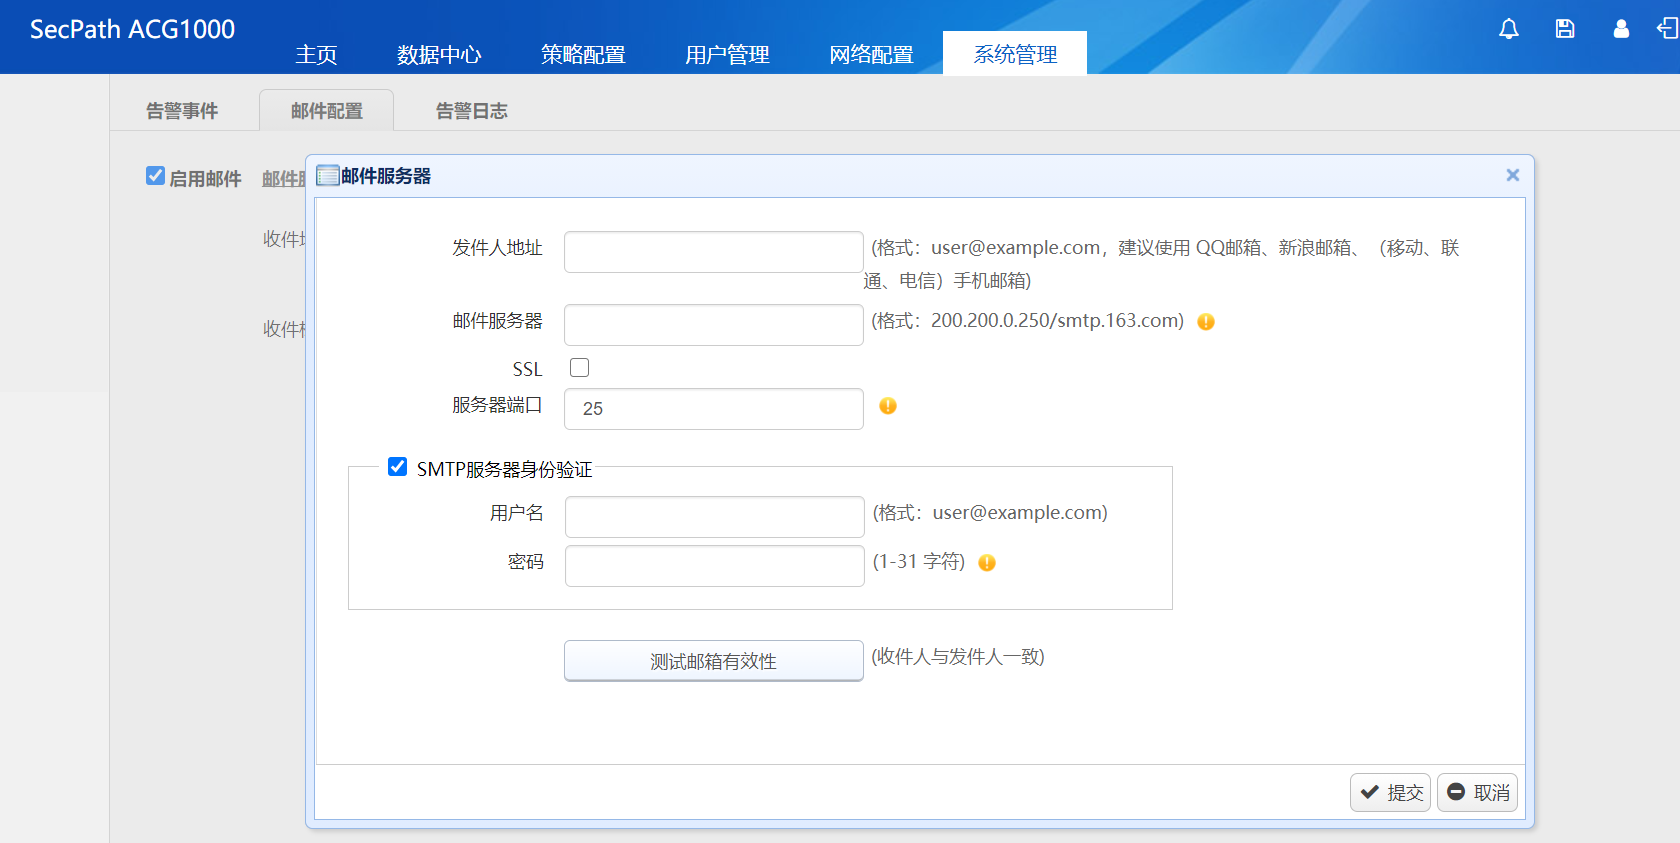
Task: Click the mail server dialog title icon
Action: [327, 176]
